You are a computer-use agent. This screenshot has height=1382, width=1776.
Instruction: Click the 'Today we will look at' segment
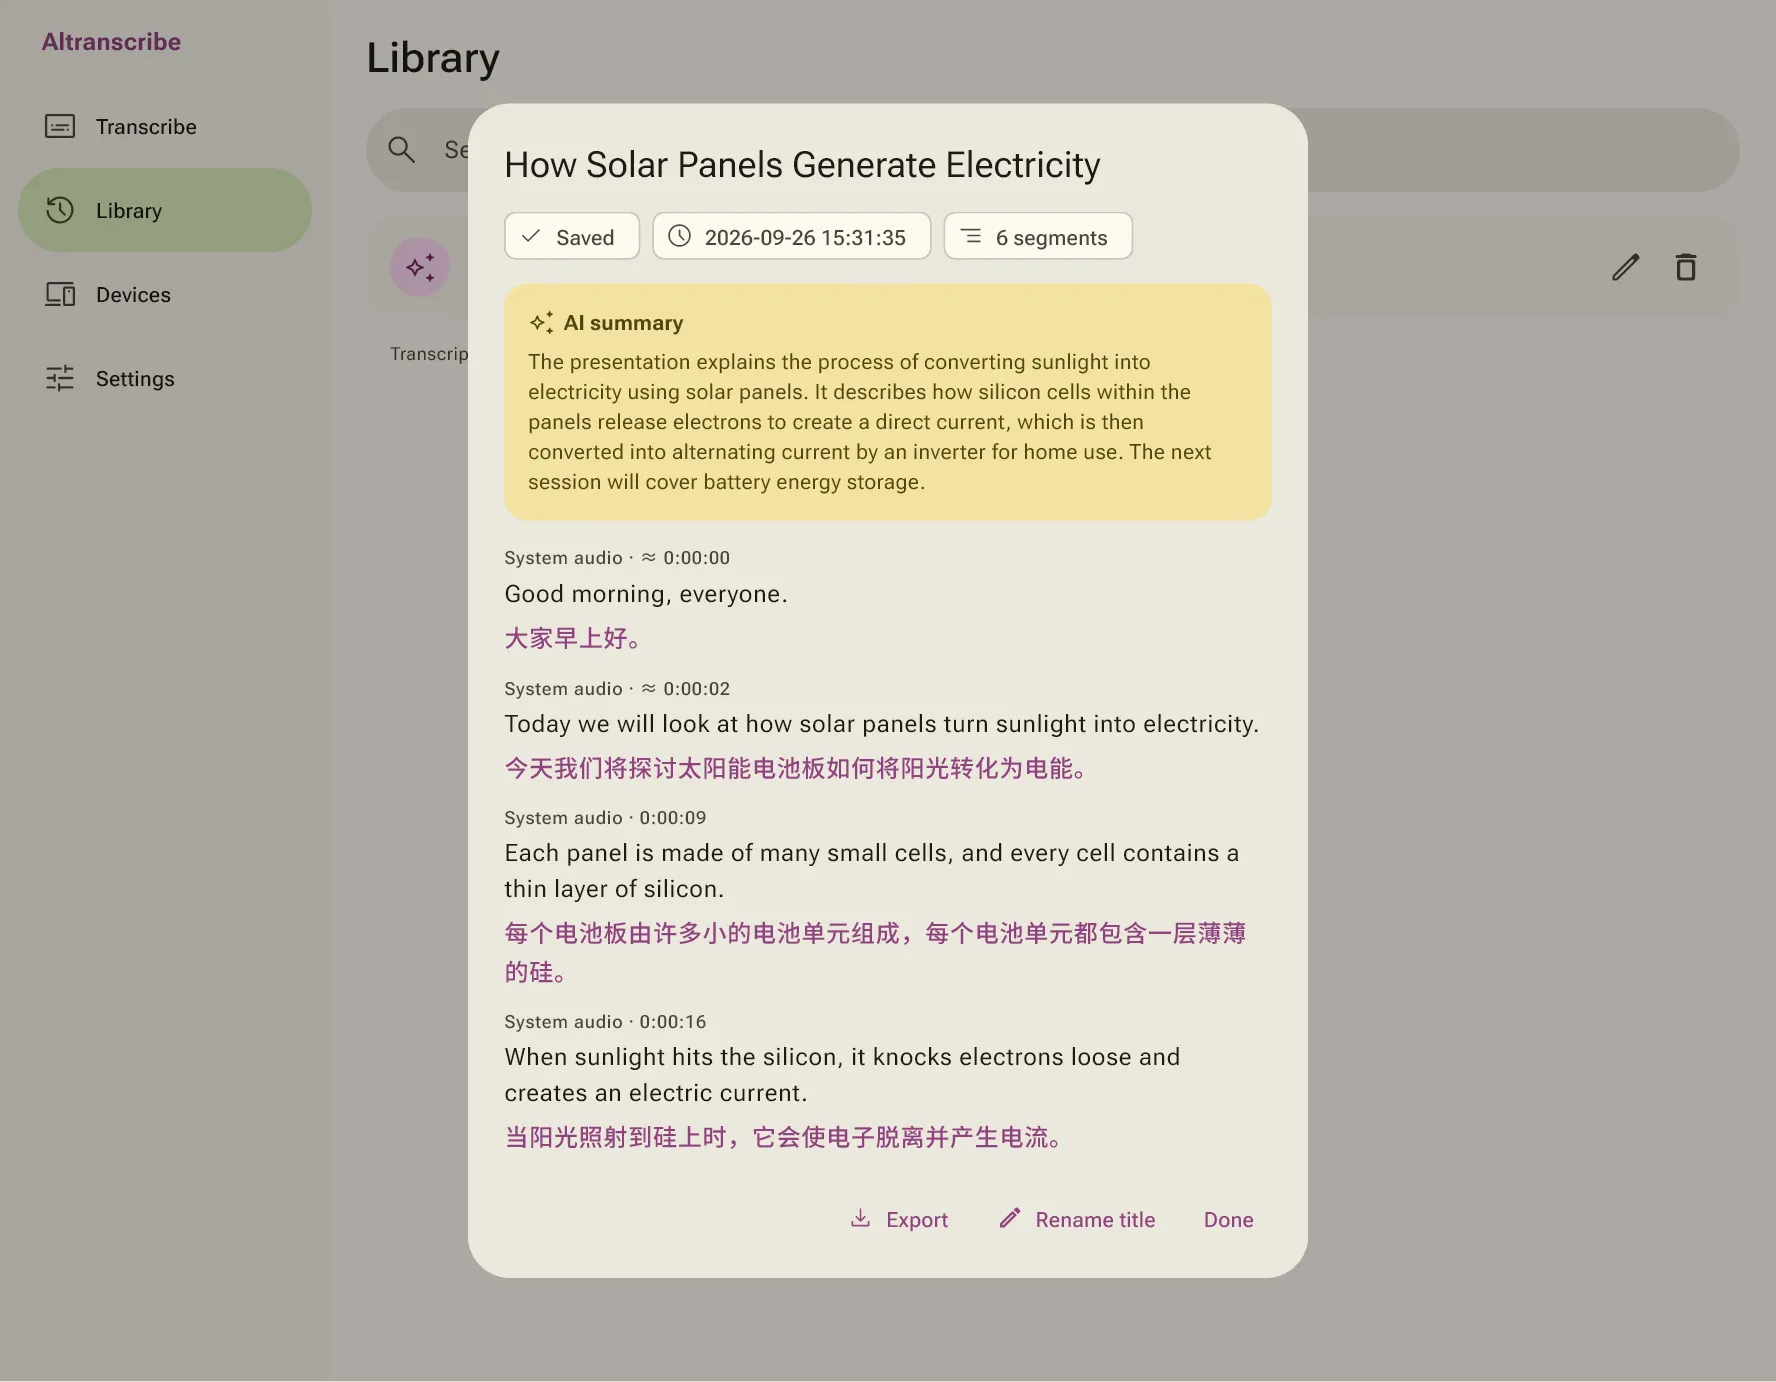pos(882,724)
